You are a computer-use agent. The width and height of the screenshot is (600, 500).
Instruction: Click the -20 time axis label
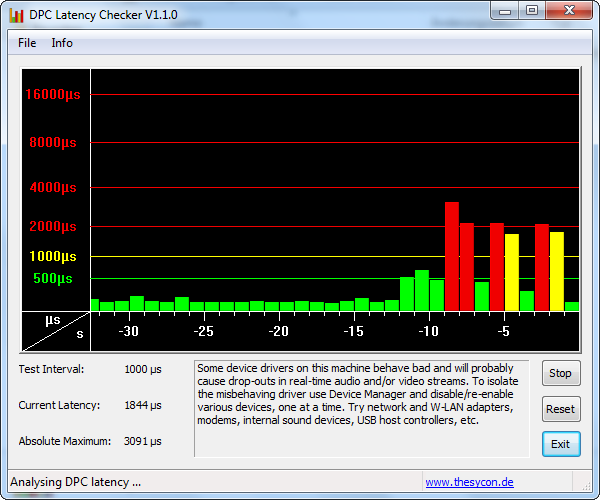pos(279,331)
